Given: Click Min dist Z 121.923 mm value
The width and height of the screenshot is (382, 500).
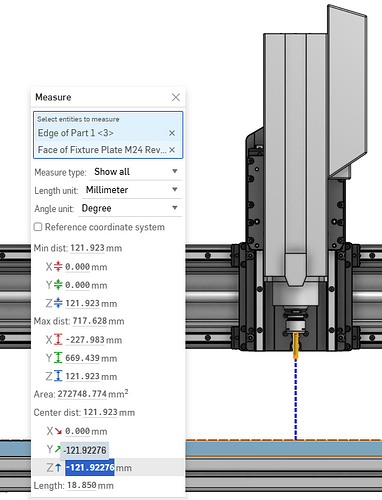Looking at the screenshot, I should click(x=82, y=303).
